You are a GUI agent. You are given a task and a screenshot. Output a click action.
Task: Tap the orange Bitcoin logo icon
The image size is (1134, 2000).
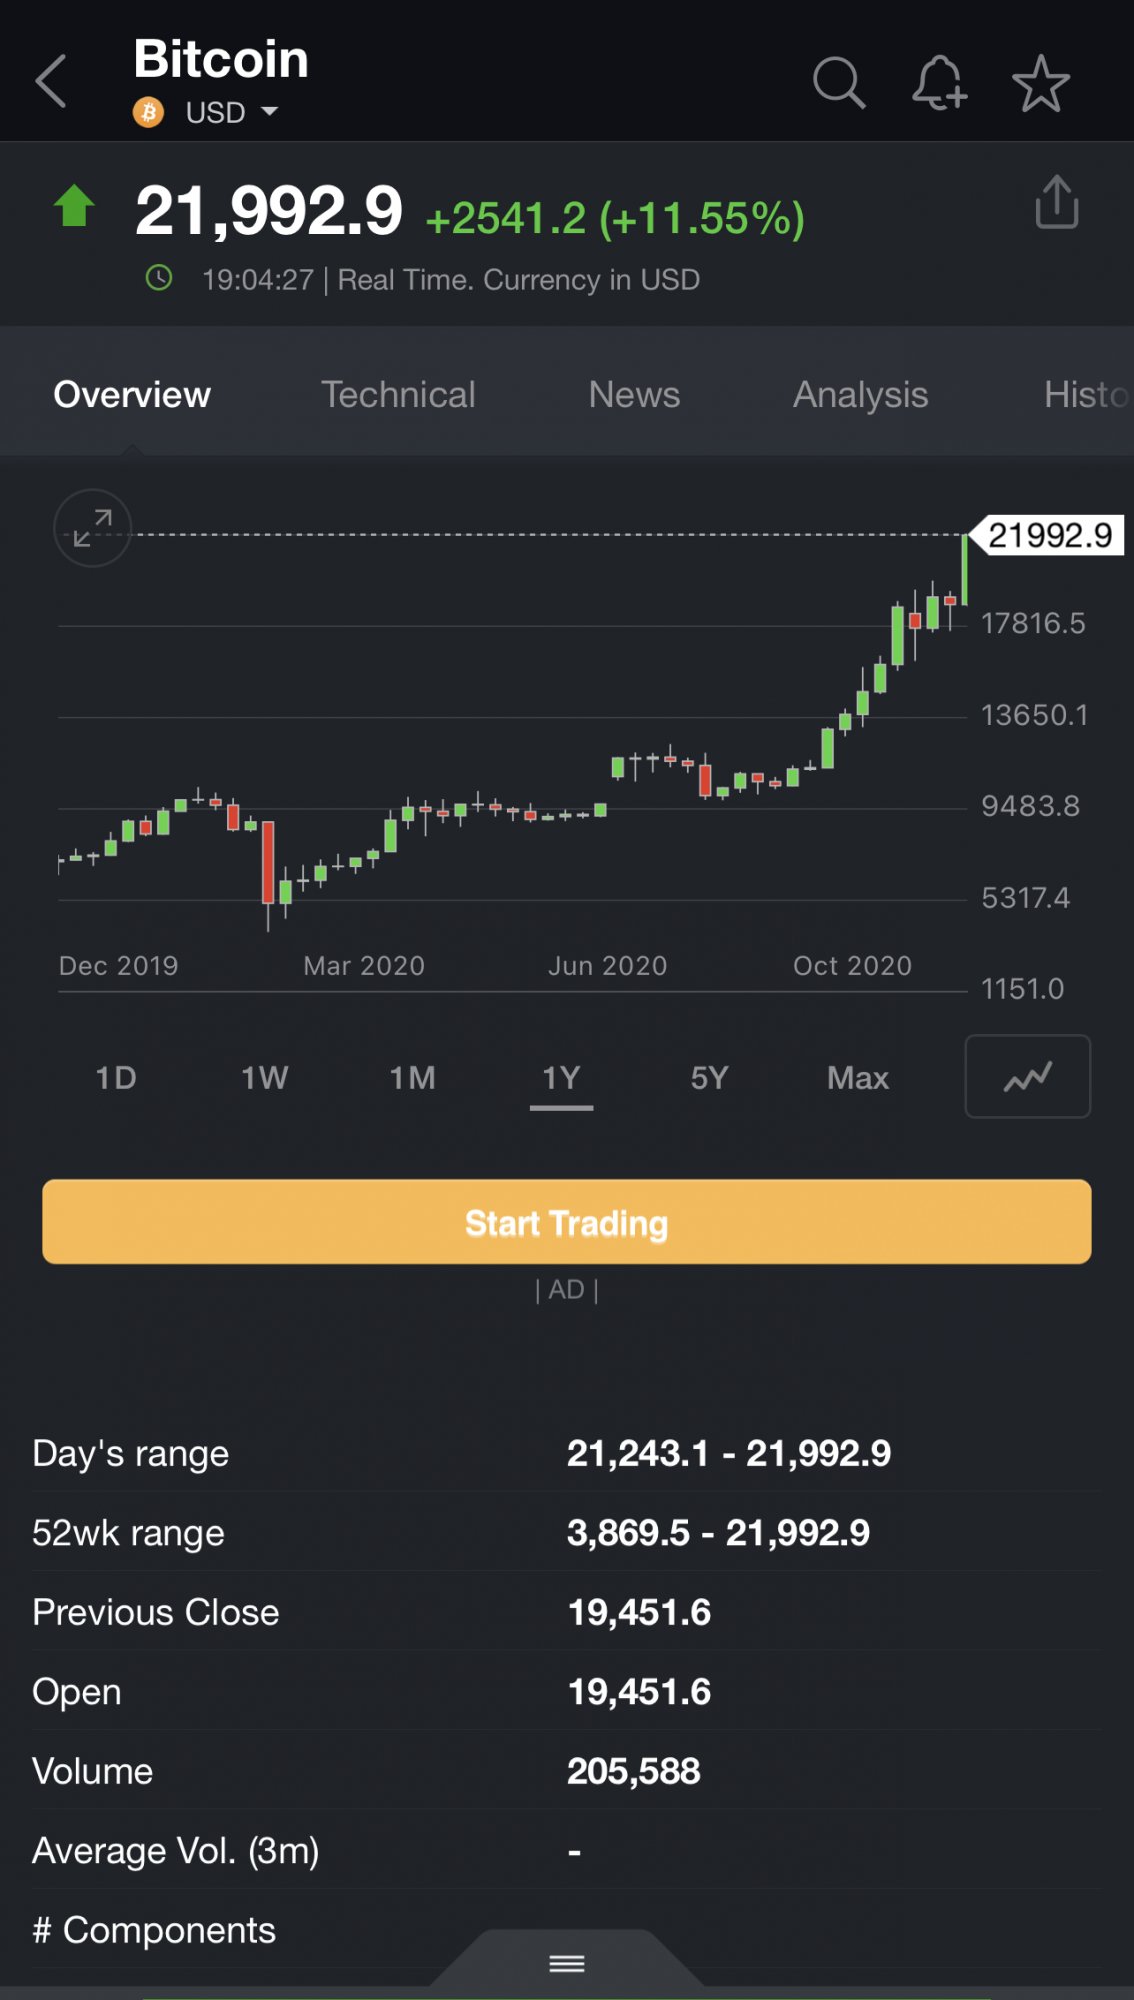coord(148,112)
